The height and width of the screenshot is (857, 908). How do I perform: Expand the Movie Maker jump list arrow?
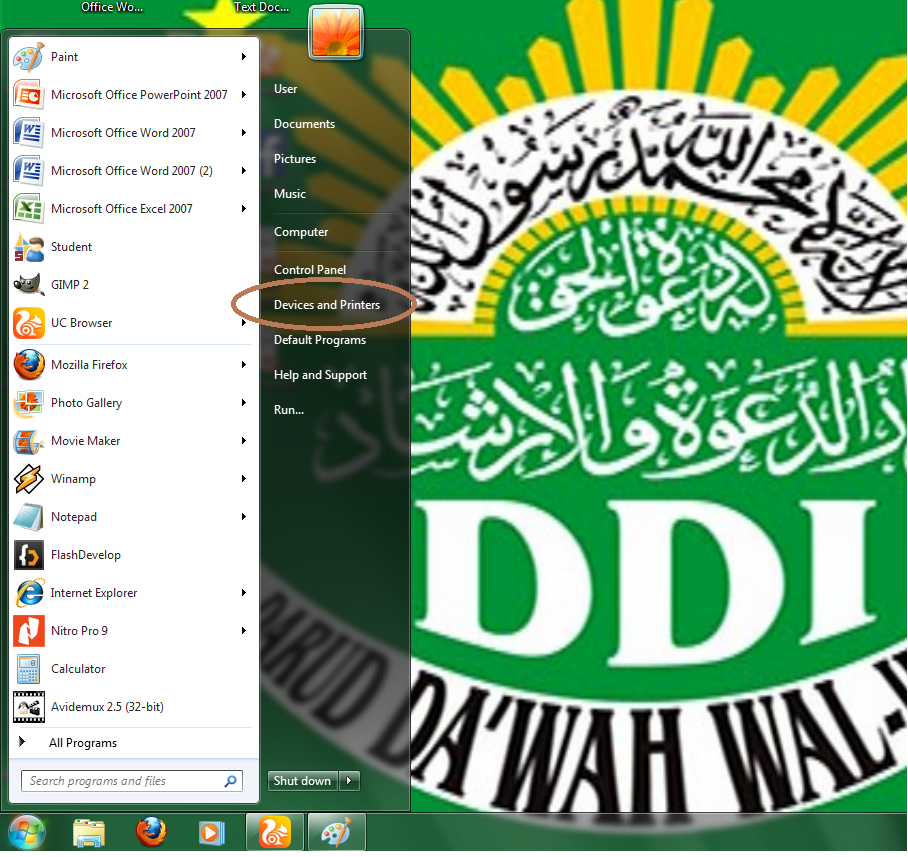pyautogui.click(x=244, y=441)
